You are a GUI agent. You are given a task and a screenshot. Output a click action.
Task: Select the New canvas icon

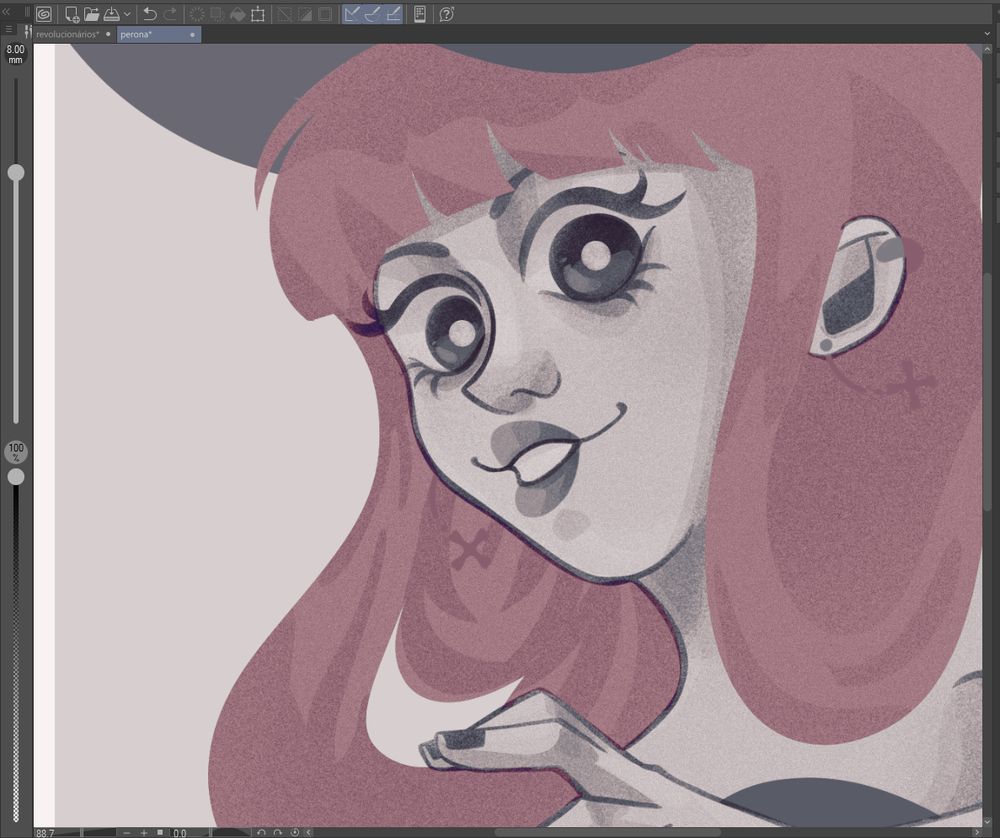[x=70, y=14]
